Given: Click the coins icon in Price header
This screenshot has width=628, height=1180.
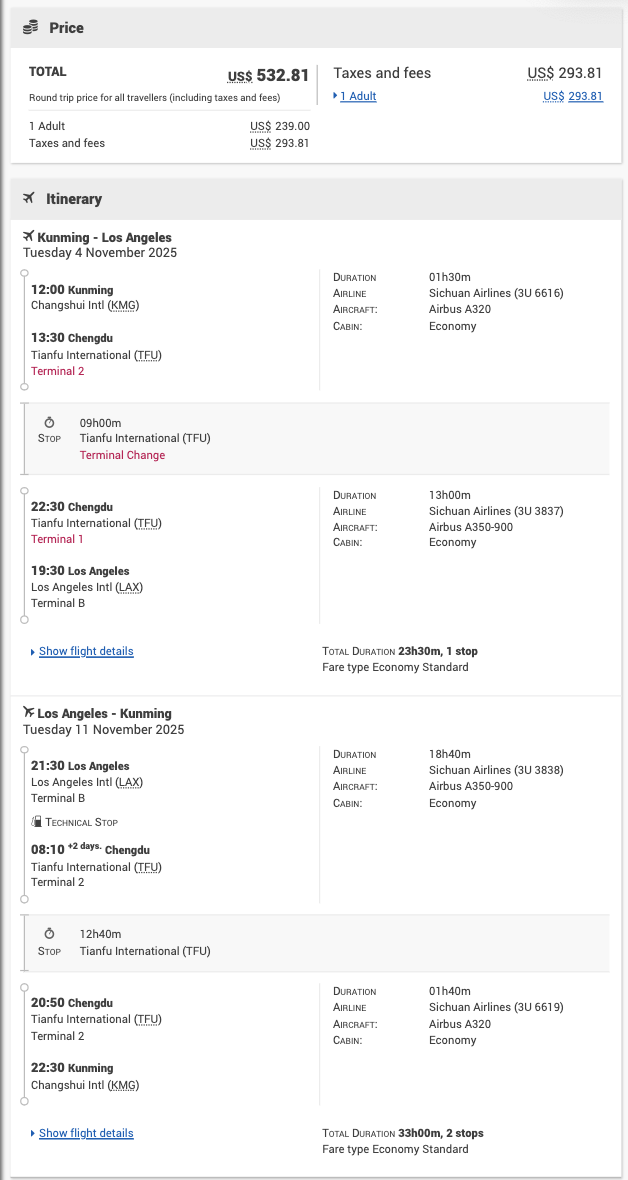Looking at the screenshot, I should pos(31,28).
